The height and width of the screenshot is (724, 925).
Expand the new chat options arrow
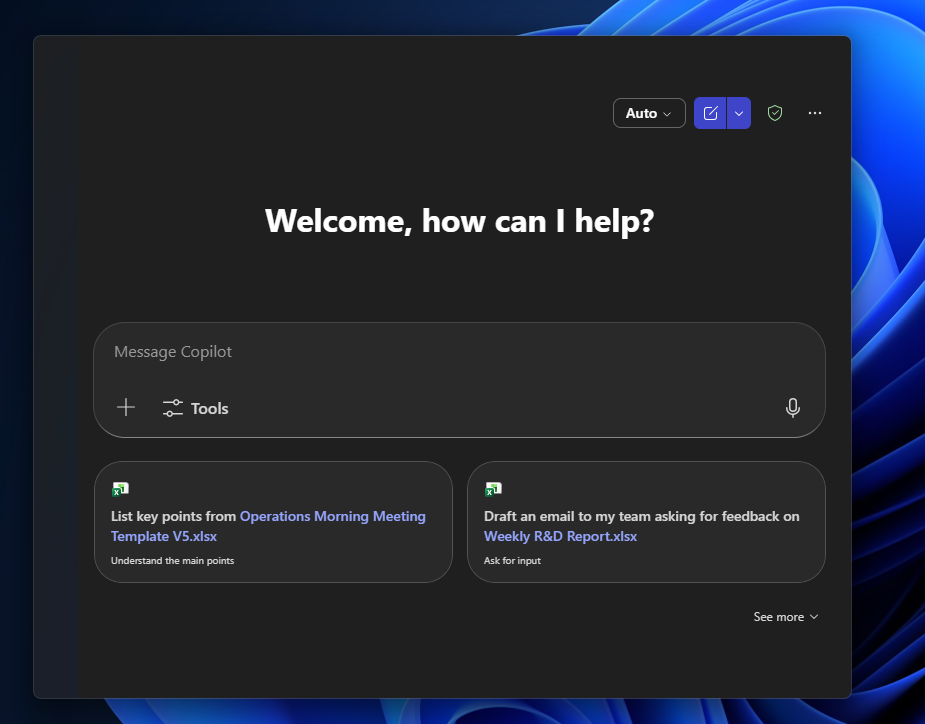point(739,113)
